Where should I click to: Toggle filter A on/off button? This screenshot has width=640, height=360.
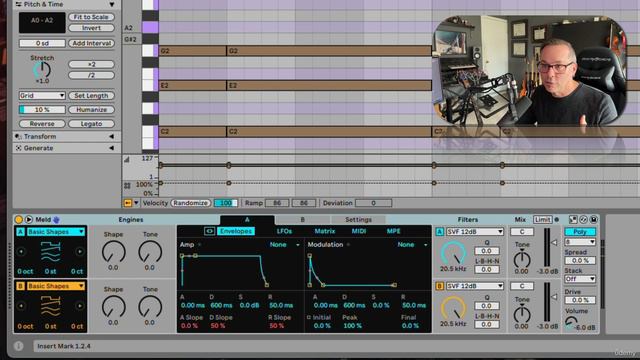coord(440,232)
